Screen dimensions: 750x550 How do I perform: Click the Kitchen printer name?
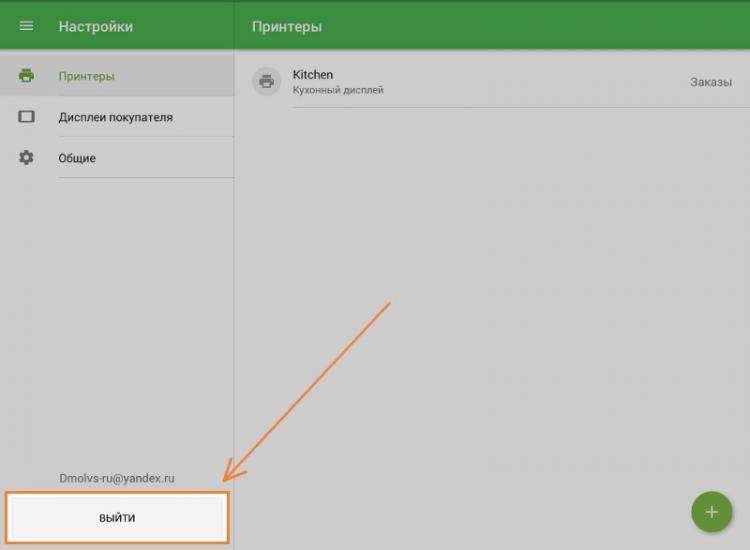pyautogui.click(x=313, y=75)
